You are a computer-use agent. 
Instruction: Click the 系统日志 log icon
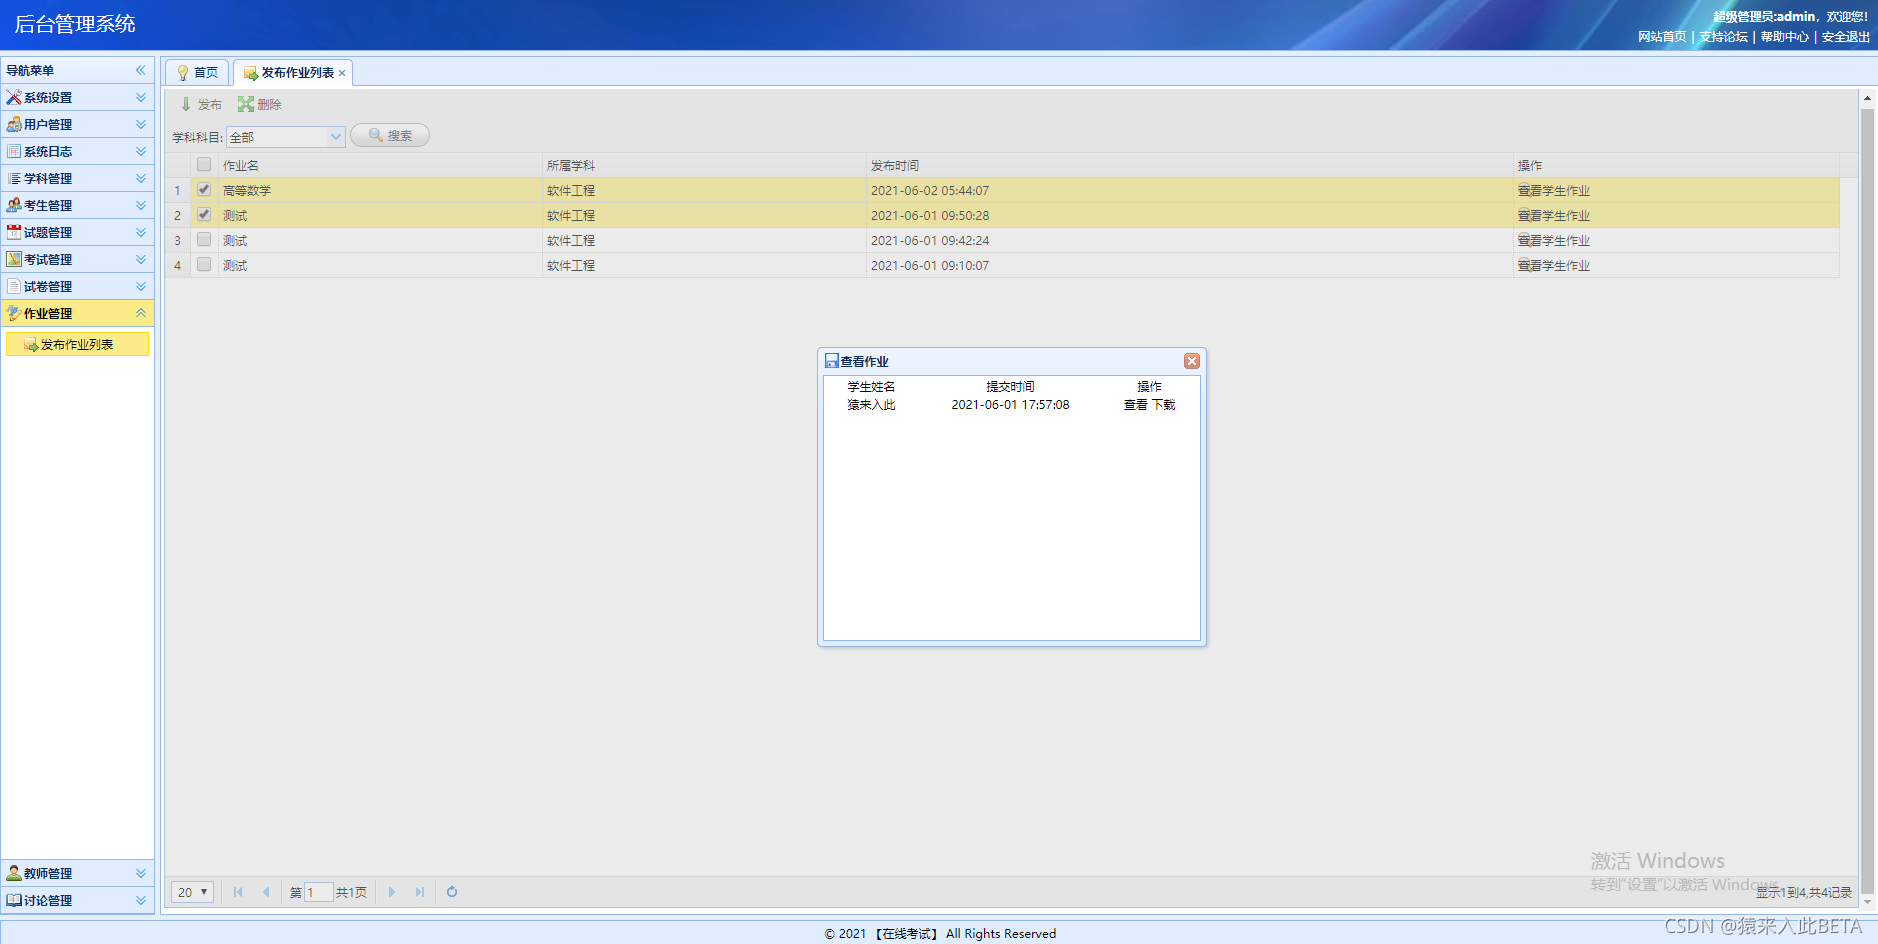(14, 151)
